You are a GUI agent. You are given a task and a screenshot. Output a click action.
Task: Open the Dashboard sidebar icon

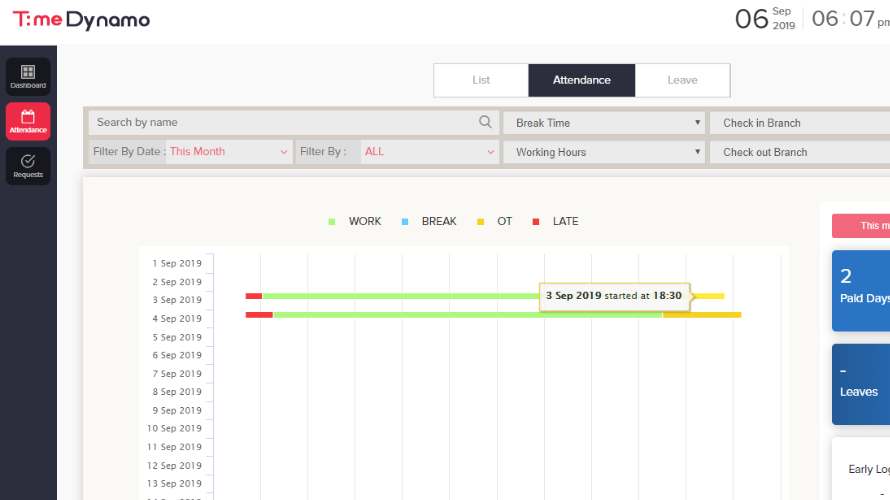click(x=28, y=77)
